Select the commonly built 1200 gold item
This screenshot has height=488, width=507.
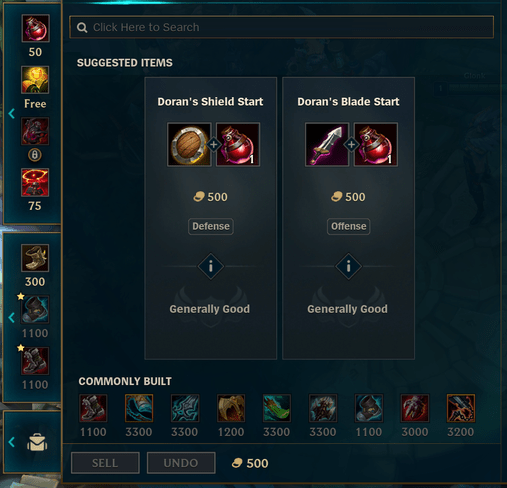click(x=231, y=408)
